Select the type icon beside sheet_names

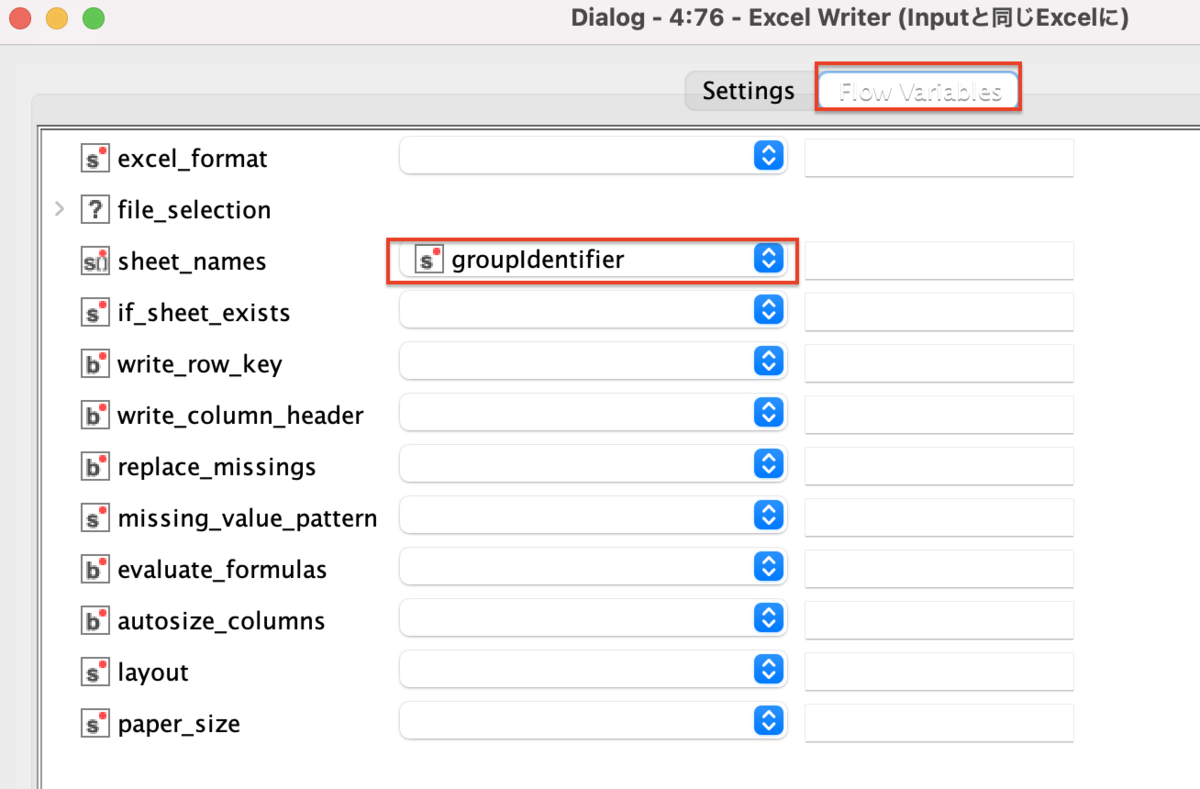[95, 260]
